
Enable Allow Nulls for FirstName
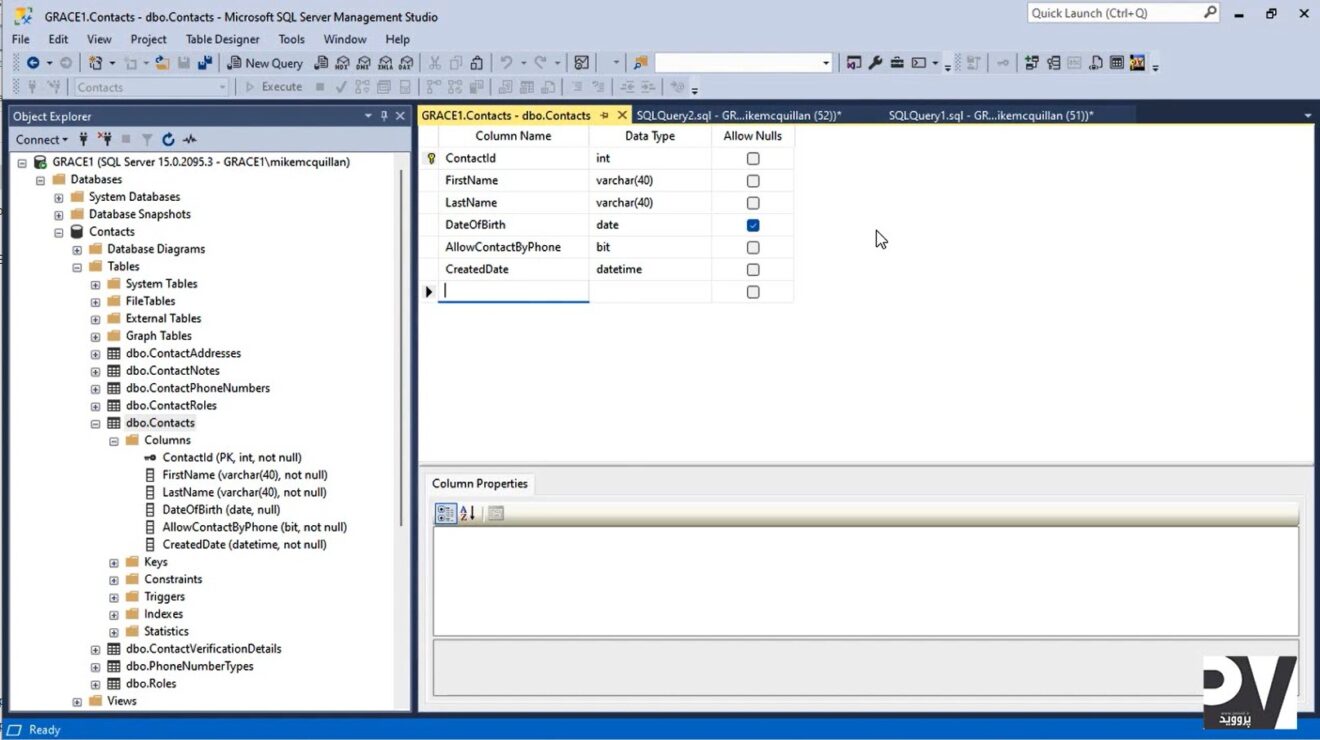(x=752, y=180)
